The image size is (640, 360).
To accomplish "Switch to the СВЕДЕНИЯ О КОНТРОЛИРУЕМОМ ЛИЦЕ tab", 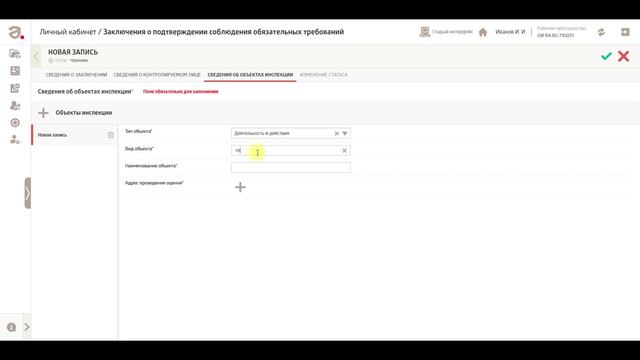I will click(x=157, y=75).
